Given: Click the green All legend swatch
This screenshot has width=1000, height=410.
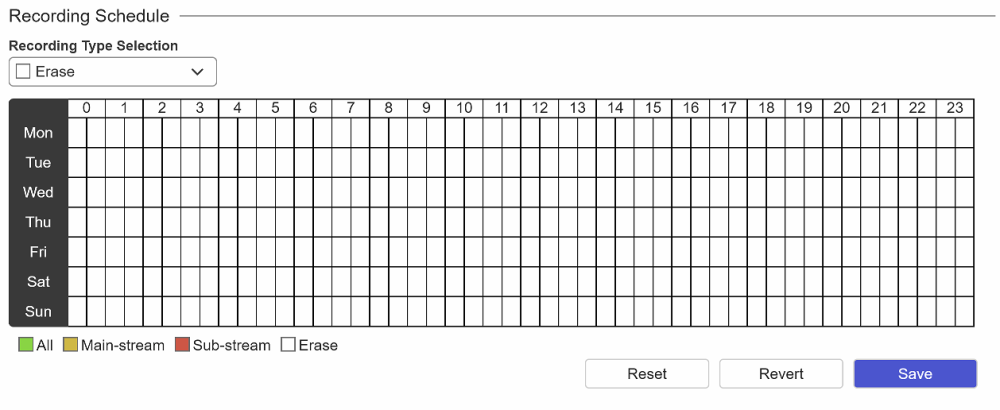Looking at the screenshot, I should tap(26, 345).
